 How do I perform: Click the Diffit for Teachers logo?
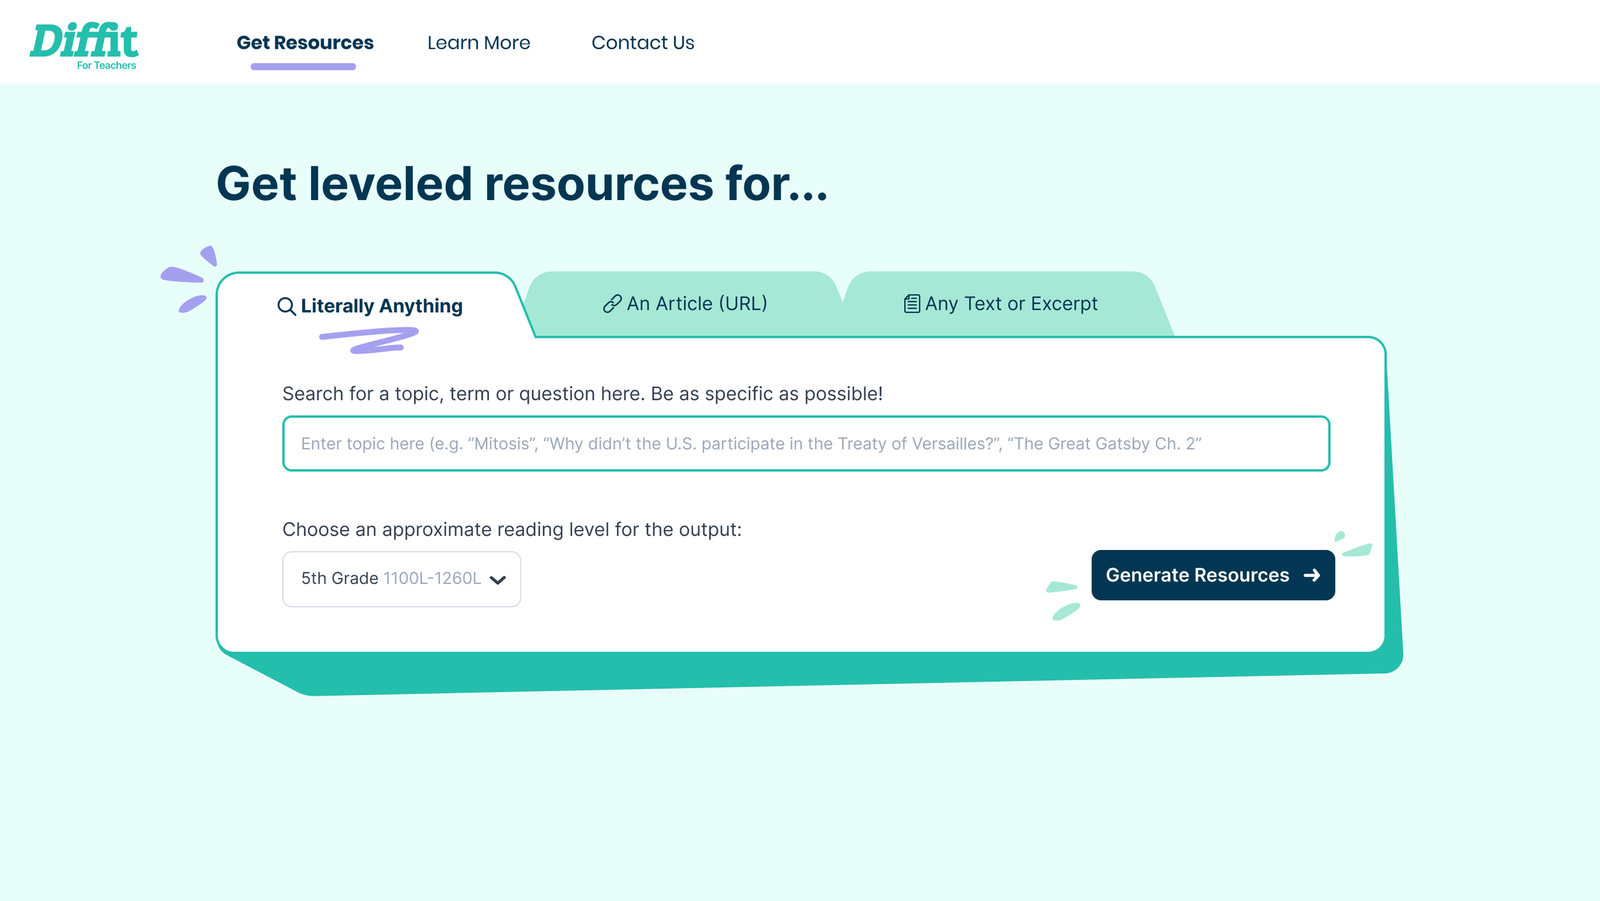(84, 45)
